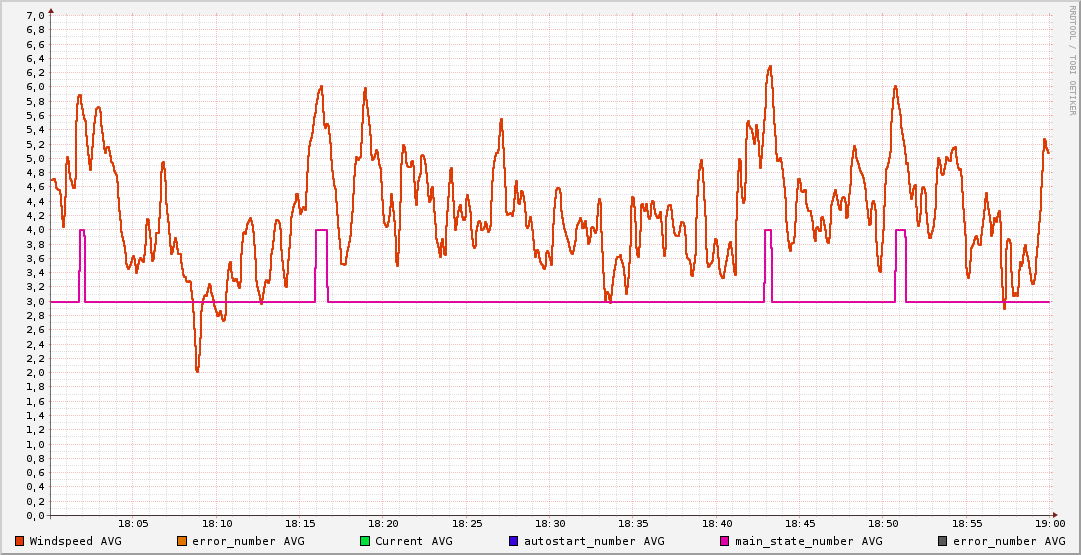Click the 18:45 time axis label

800,524
